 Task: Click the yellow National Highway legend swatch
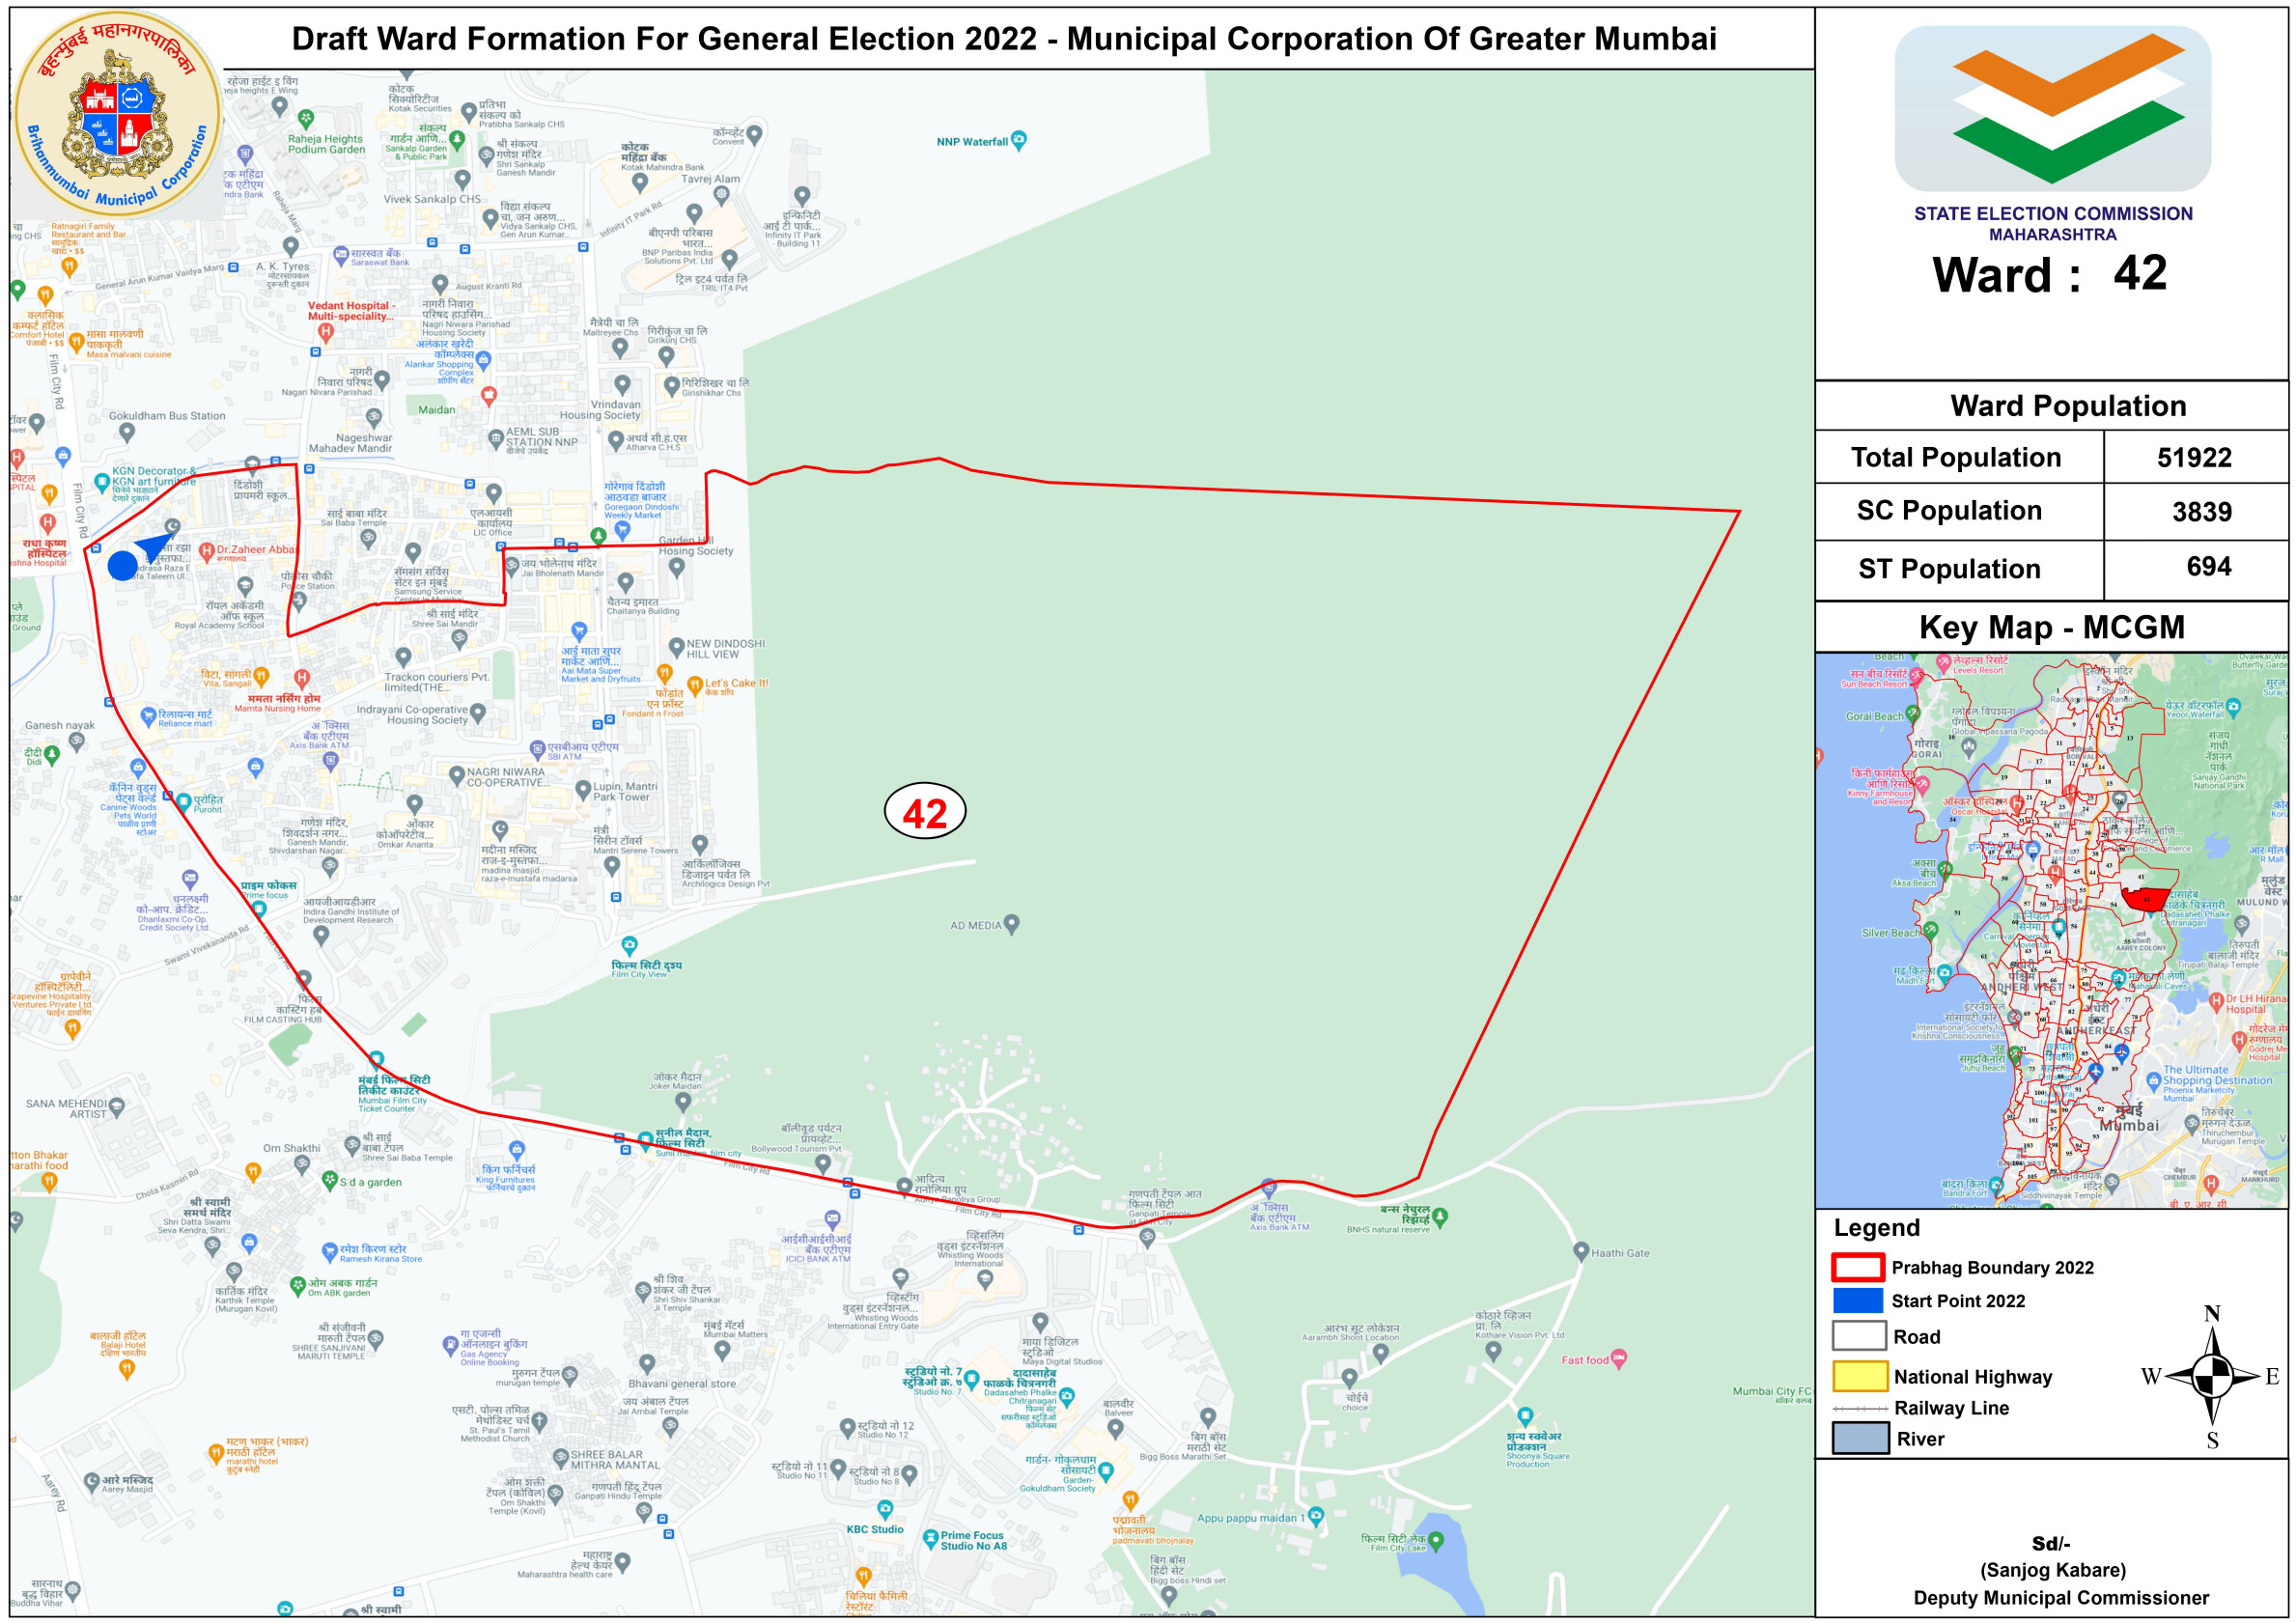(1860, 1376)
